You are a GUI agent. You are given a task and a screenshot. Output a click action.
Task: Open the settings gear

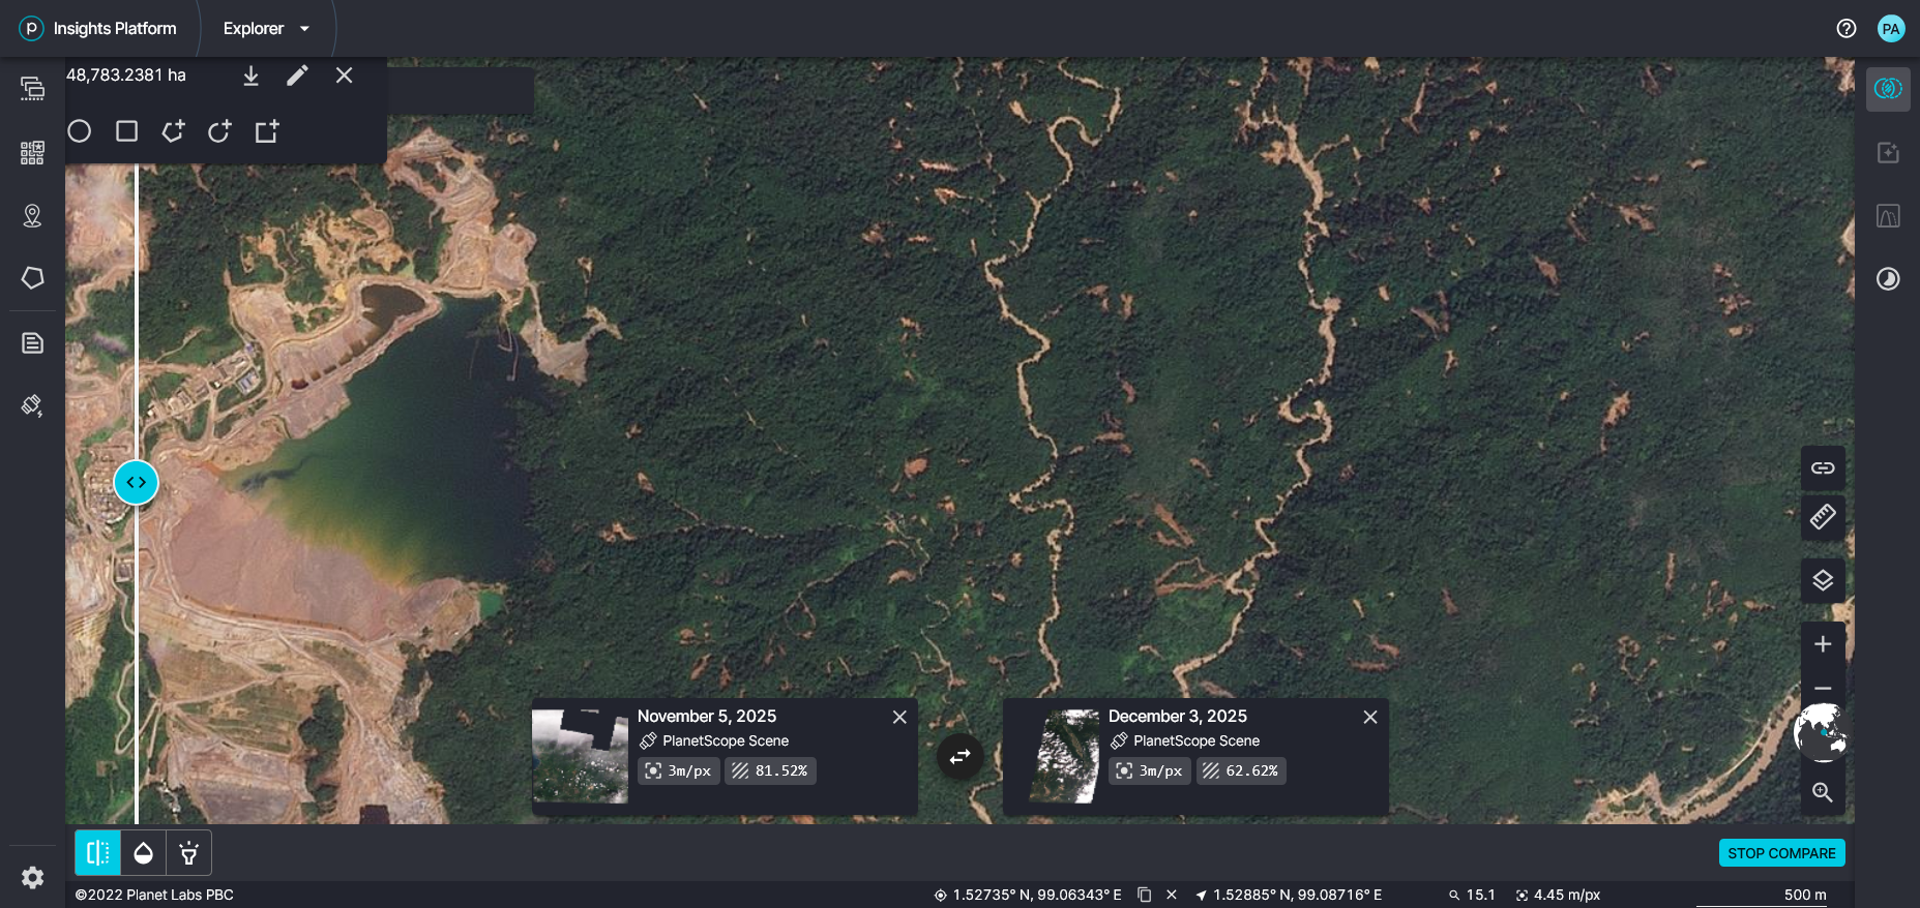coord(32,877)
